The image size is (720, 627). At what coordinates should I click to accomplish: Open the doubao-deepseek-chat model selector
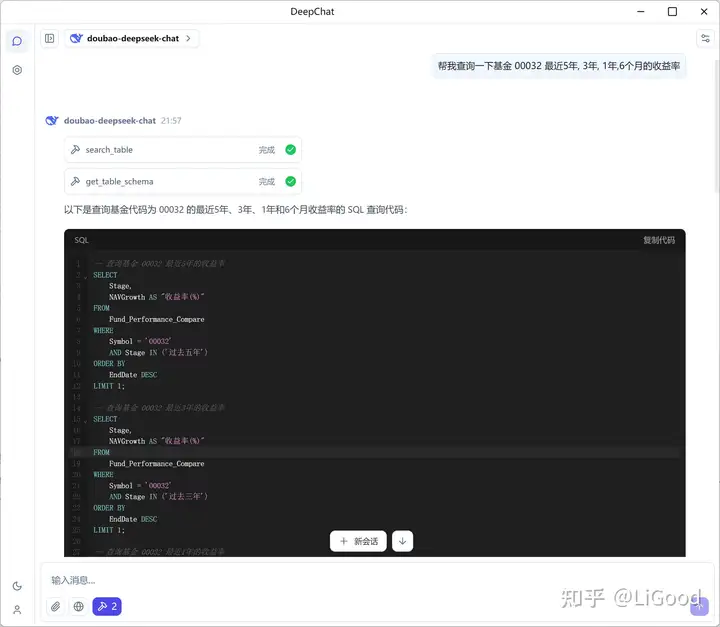(x=131, y=39)
